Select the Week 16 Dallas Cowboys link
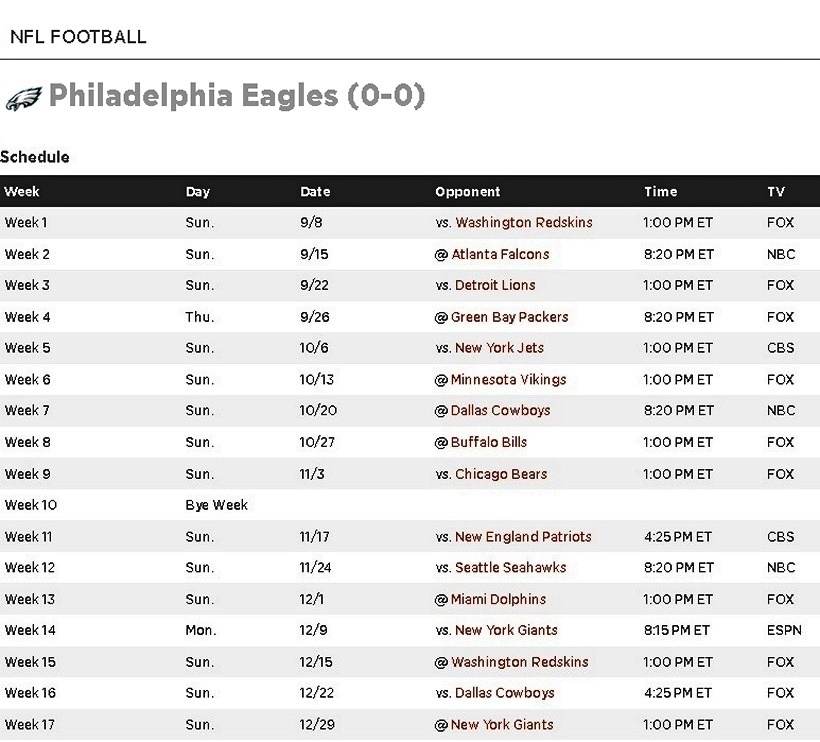The width and height of the screenshot is (820, 742). tap(504, 693)
